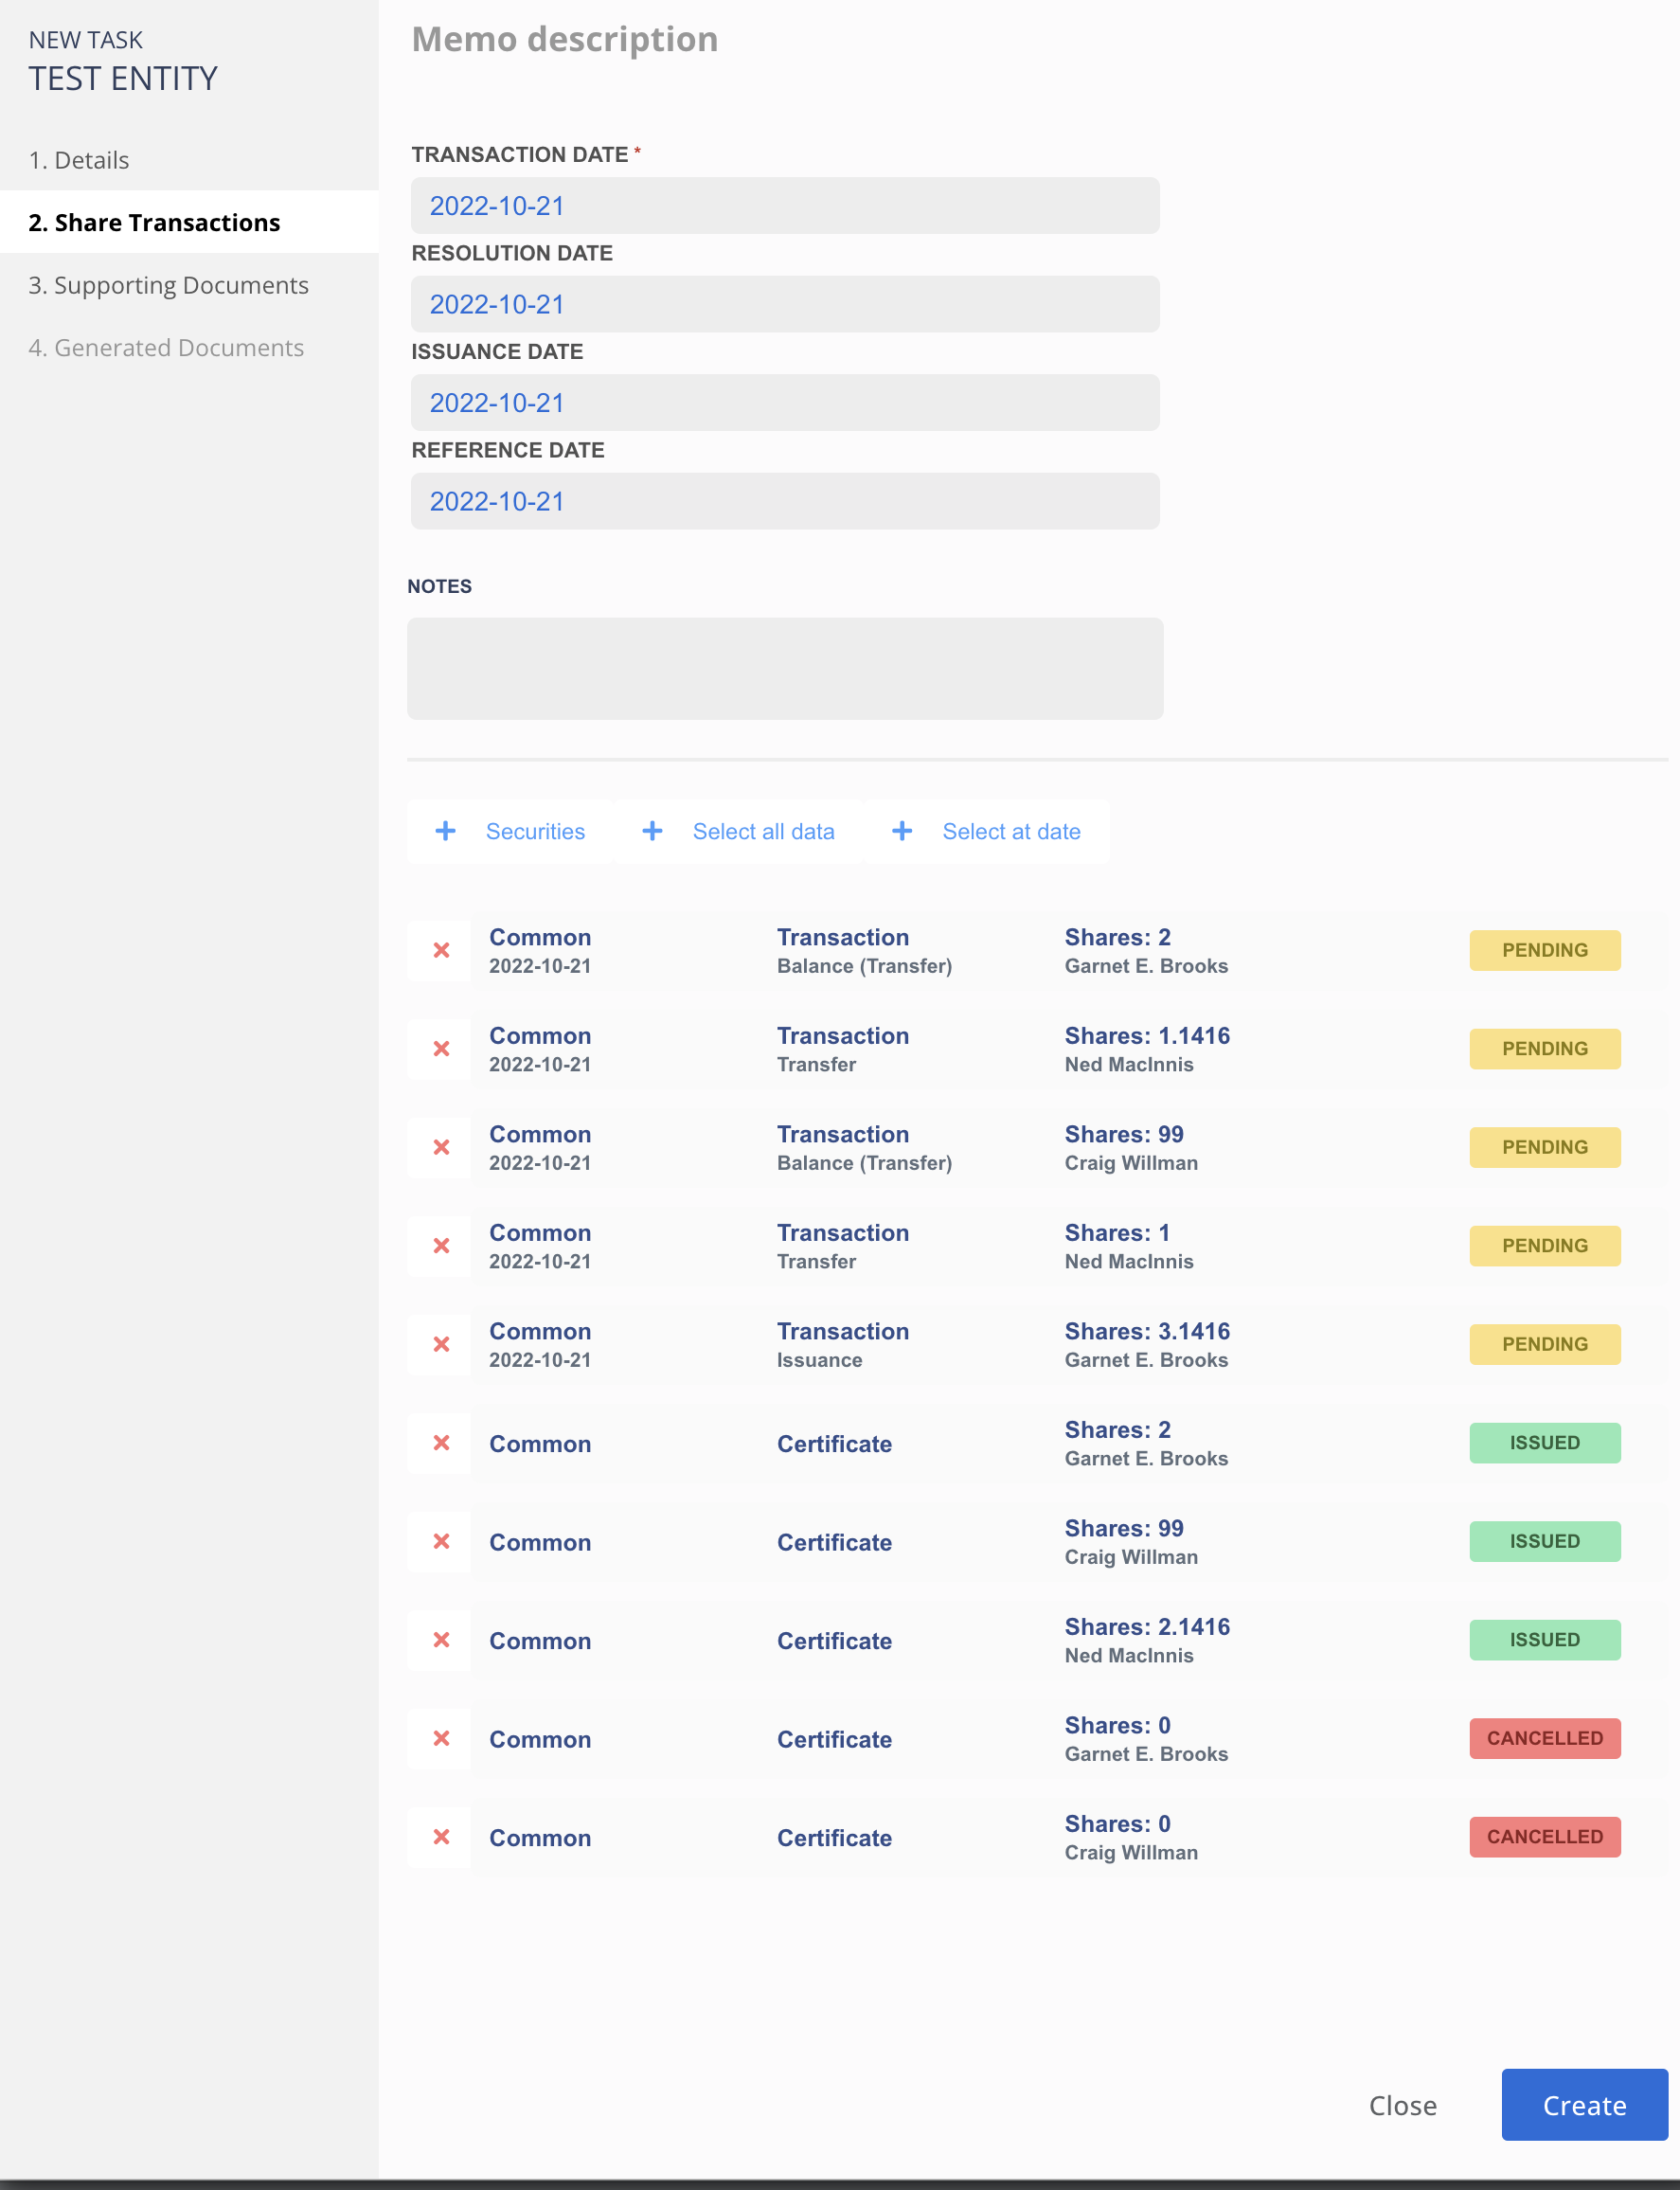
Task: Click the 'TEST ENTITY' title
Action: pos(123,78)
